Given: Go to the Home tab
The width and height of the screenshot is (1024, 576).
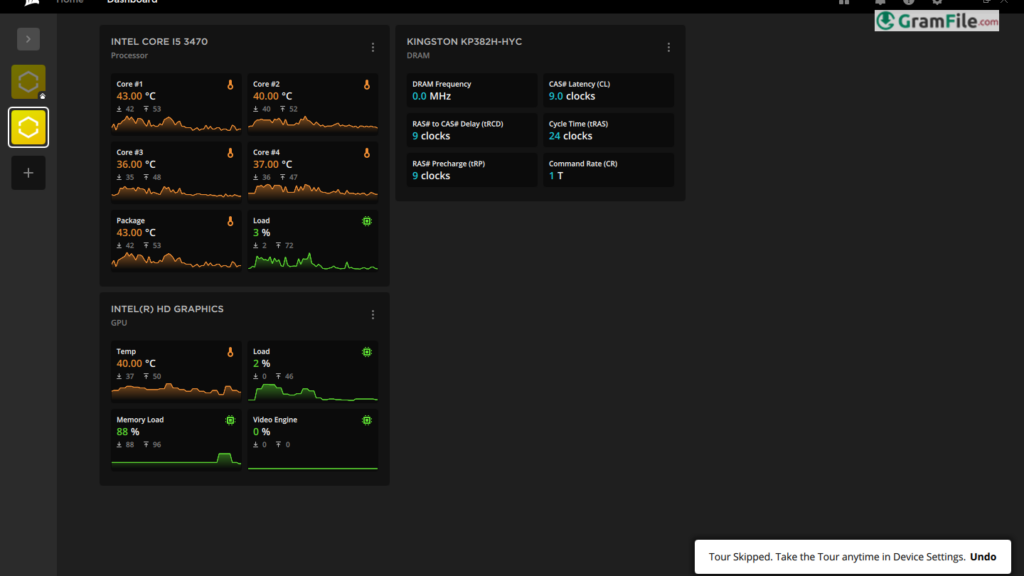Looking at the screenshot, I should (70, 2).
